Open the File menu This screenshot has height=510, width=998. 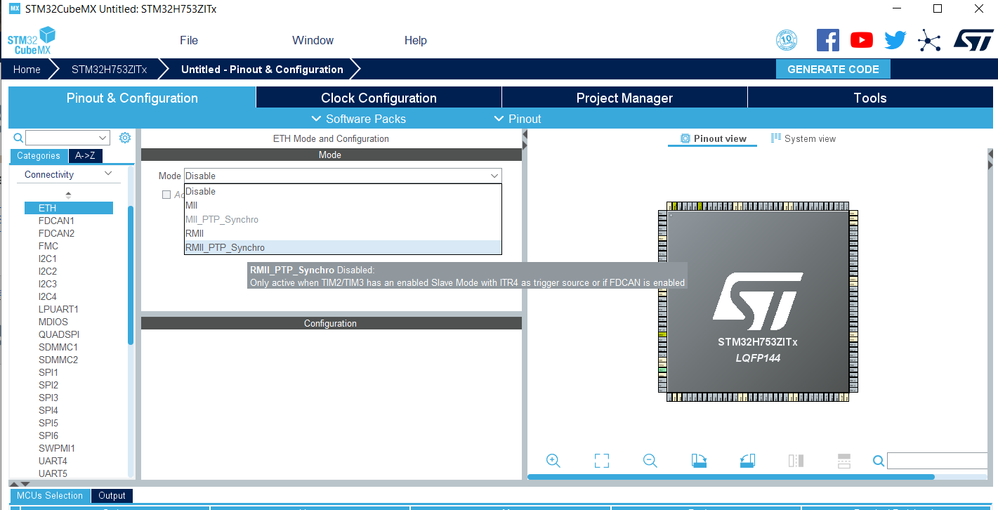pyautogui.click(x=189, y=40)
